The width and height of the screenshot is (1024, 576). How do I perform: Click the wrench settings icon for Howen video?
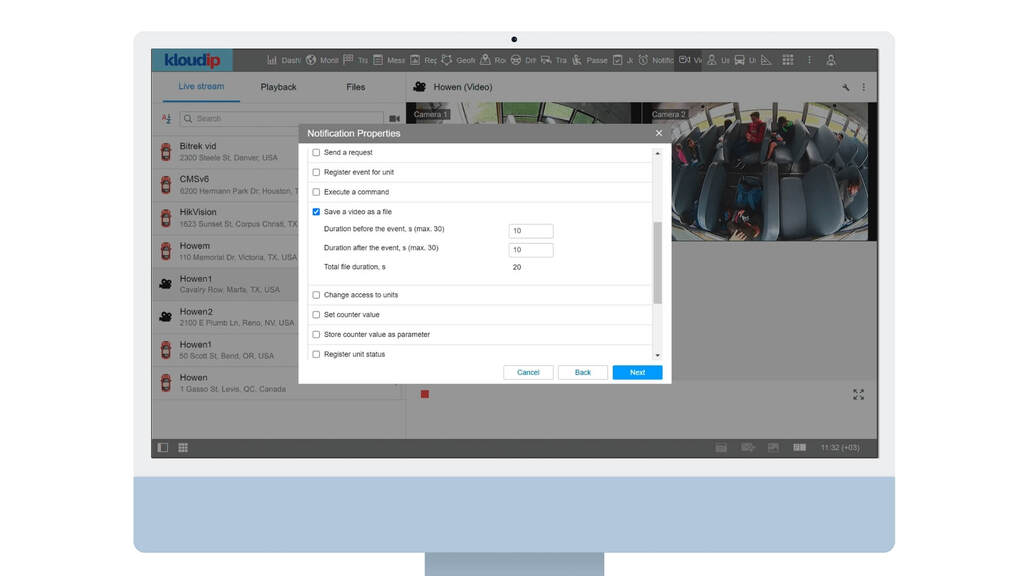tap(846, 87)
